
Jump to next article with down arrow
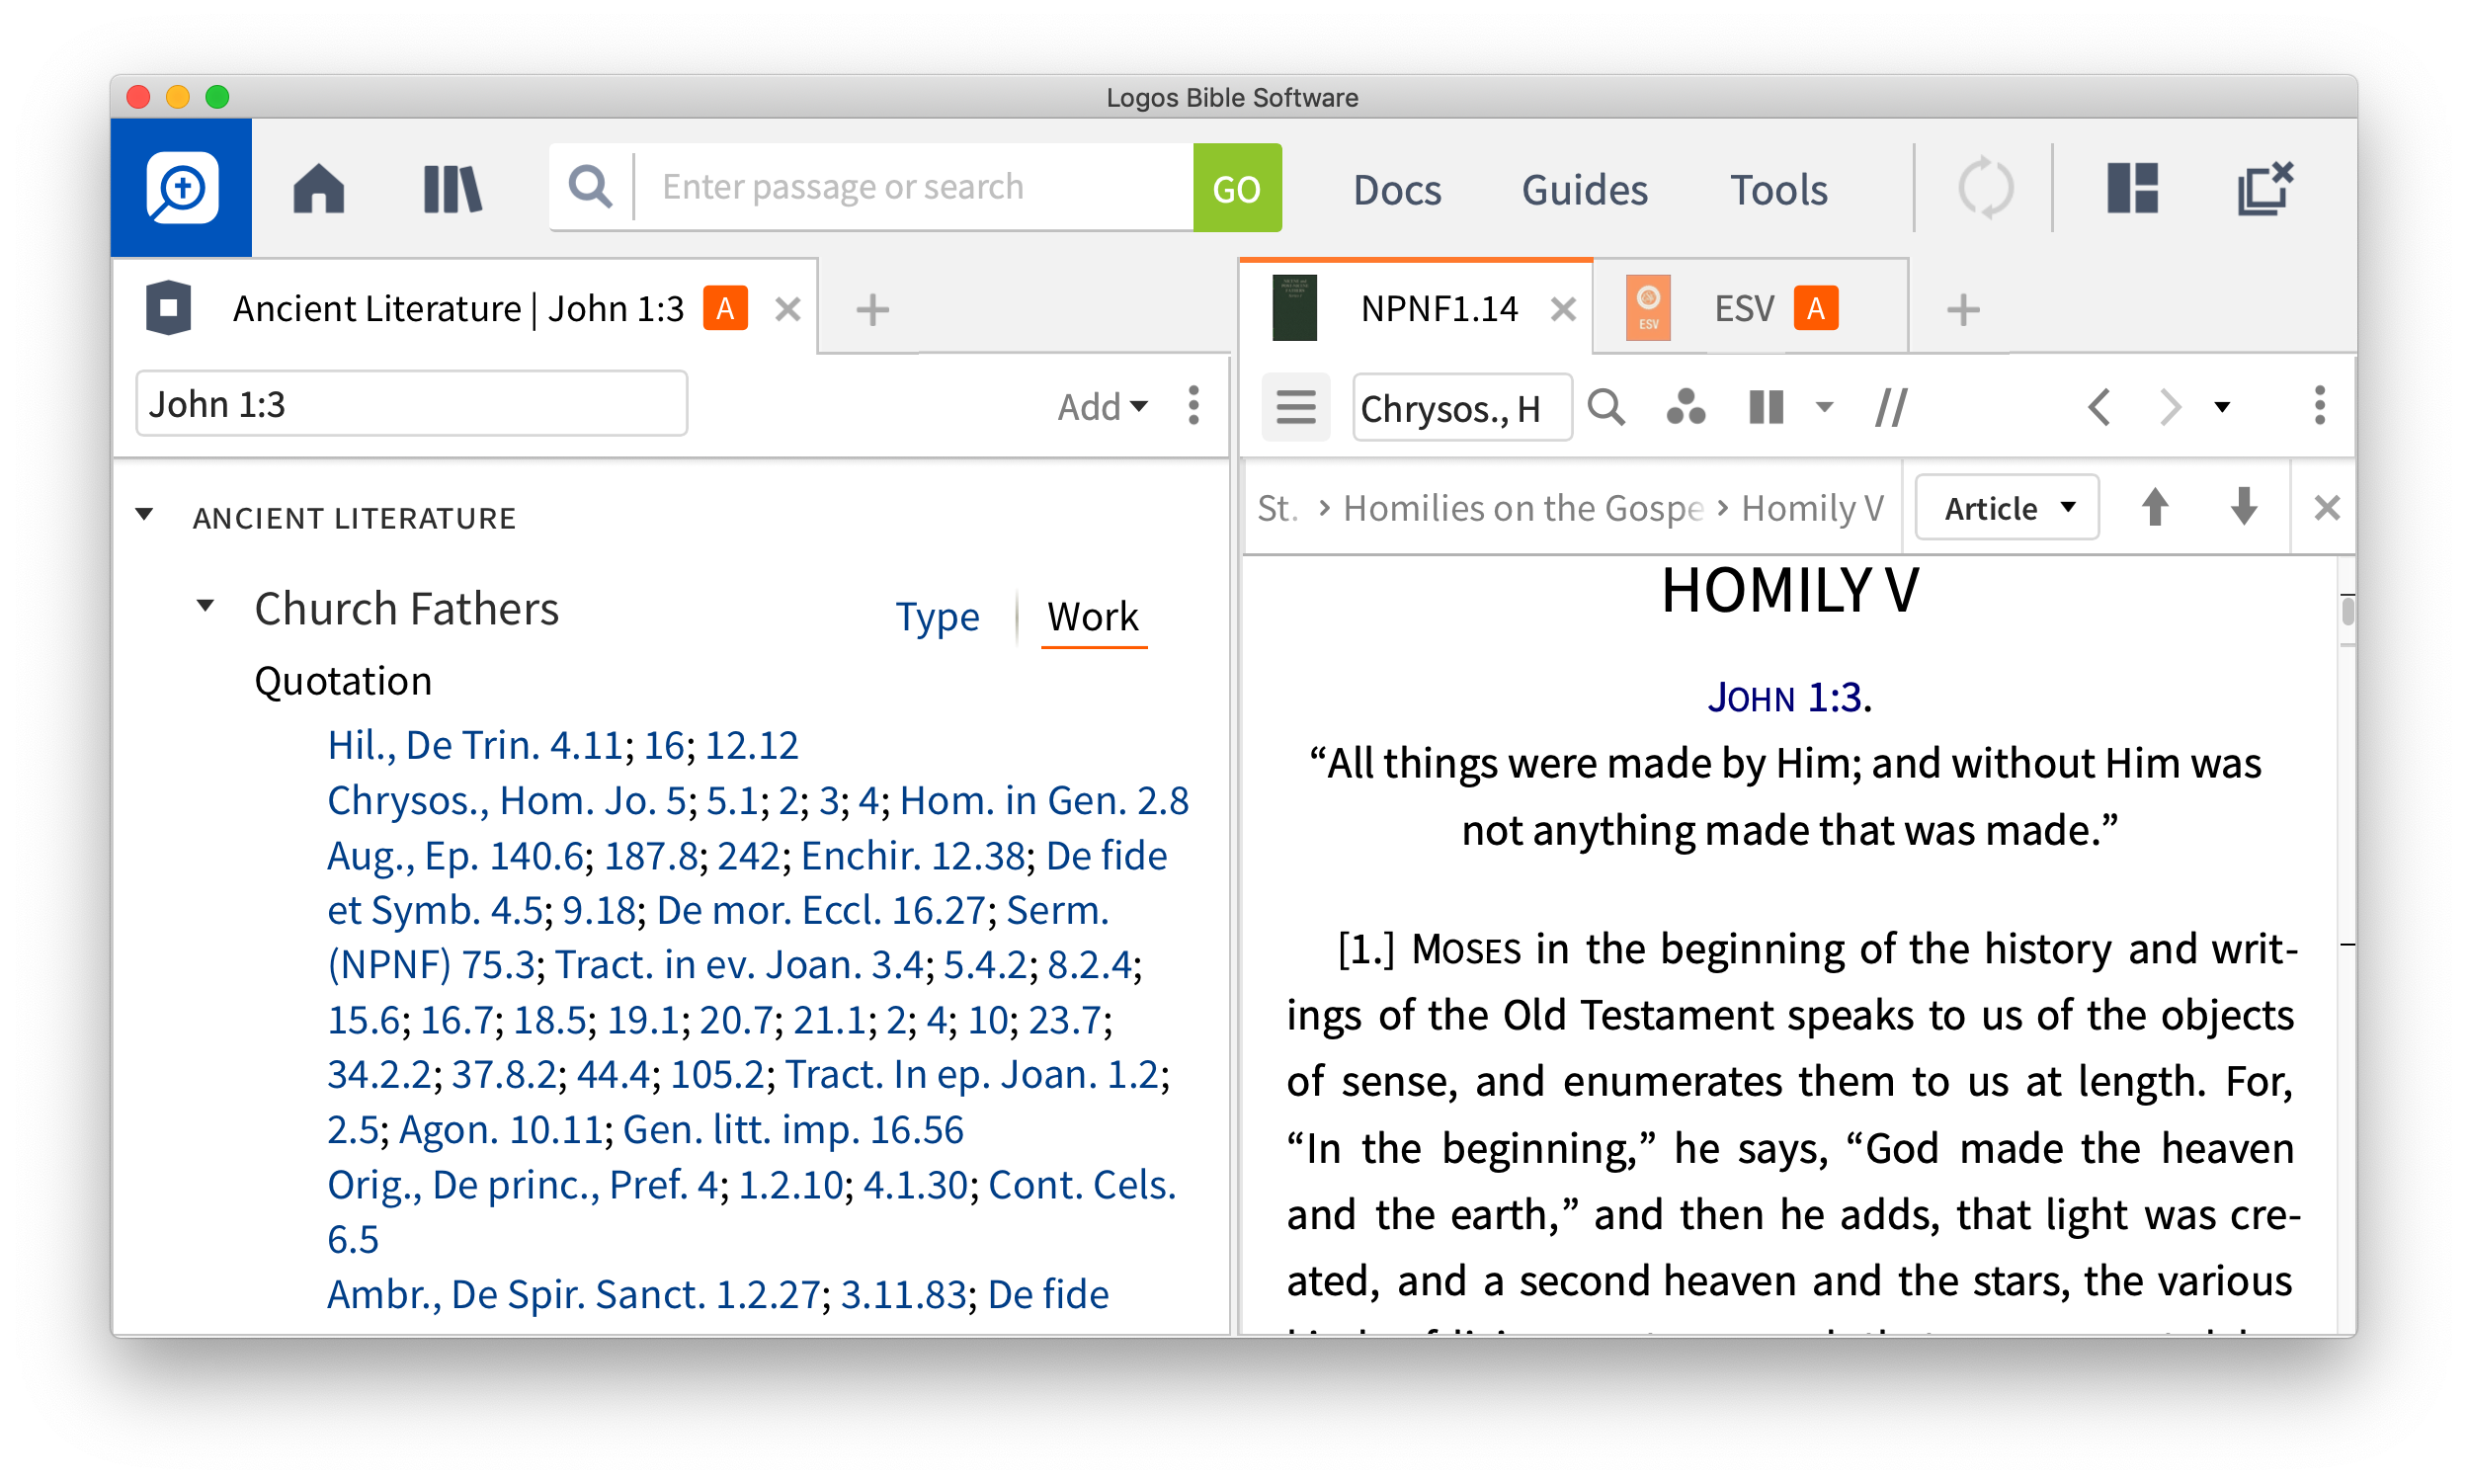(2243, 507)
